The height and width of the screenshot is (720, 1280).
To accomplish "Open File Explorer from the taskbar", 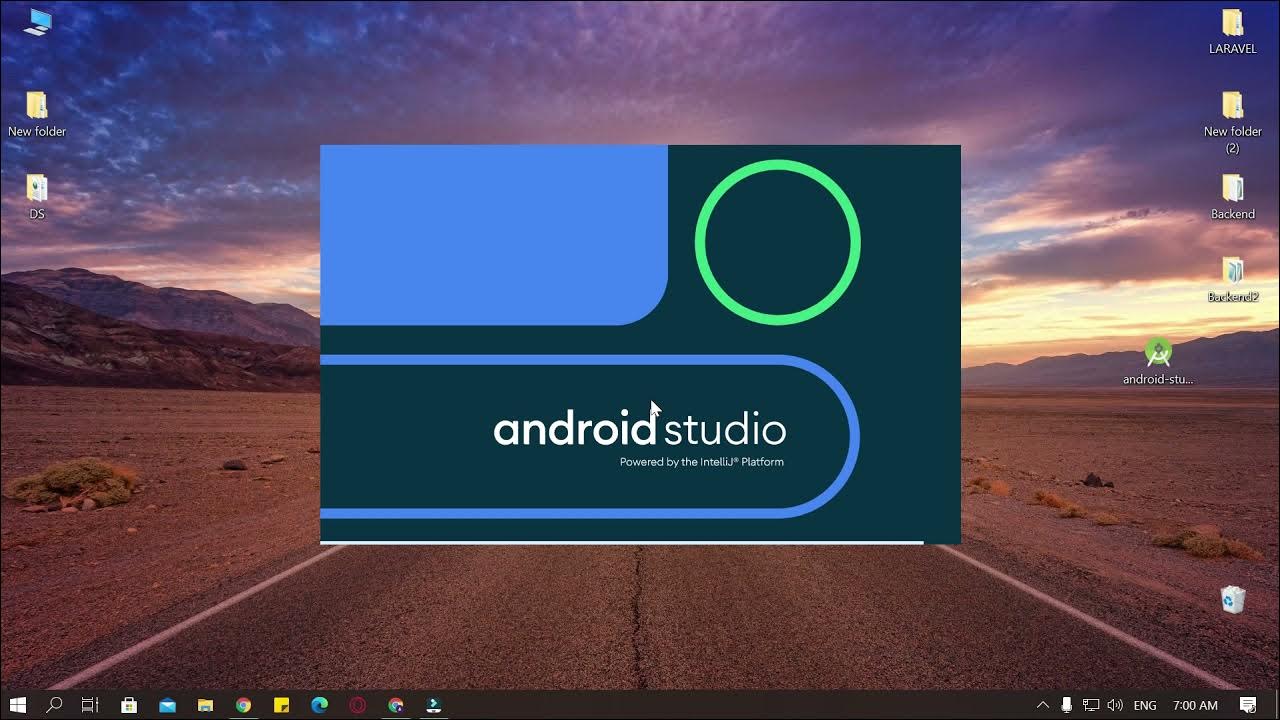I will coord(205,705).
